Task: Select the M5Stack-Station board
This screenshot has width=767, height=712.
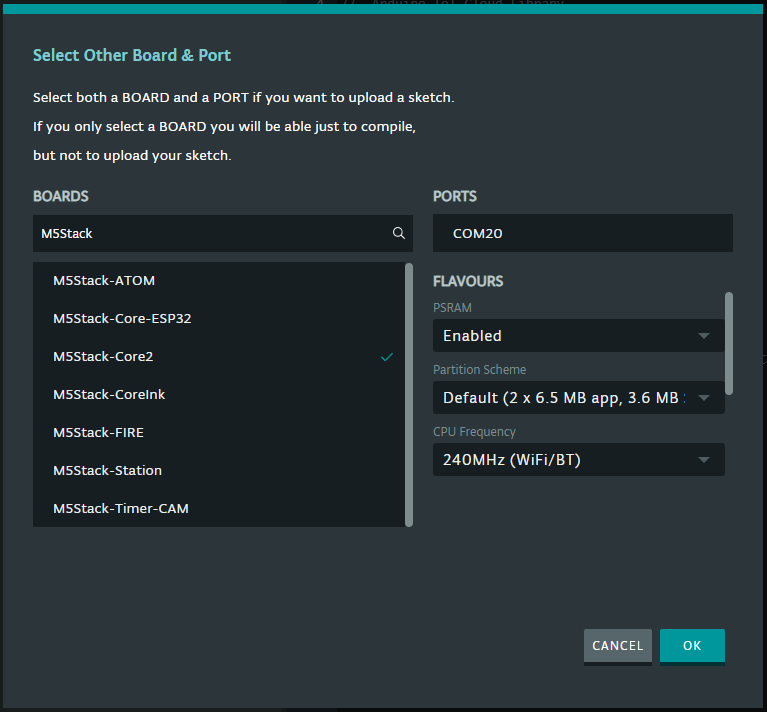Action: [219, 470]
